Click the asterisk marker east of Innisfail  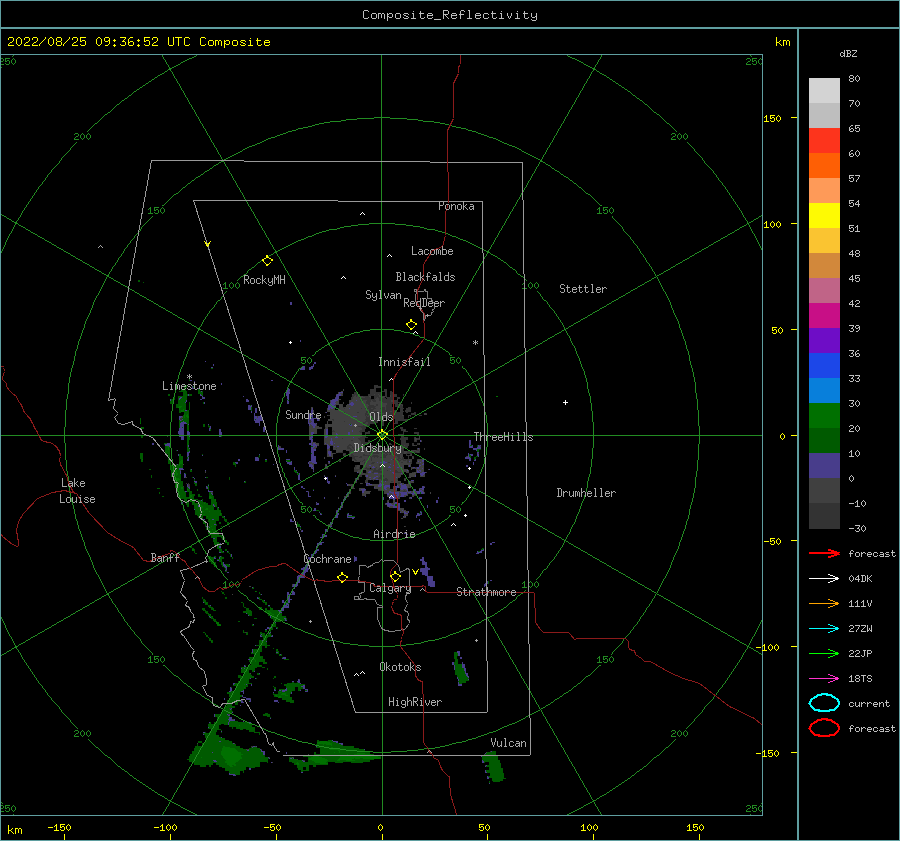tap(475, 343)
